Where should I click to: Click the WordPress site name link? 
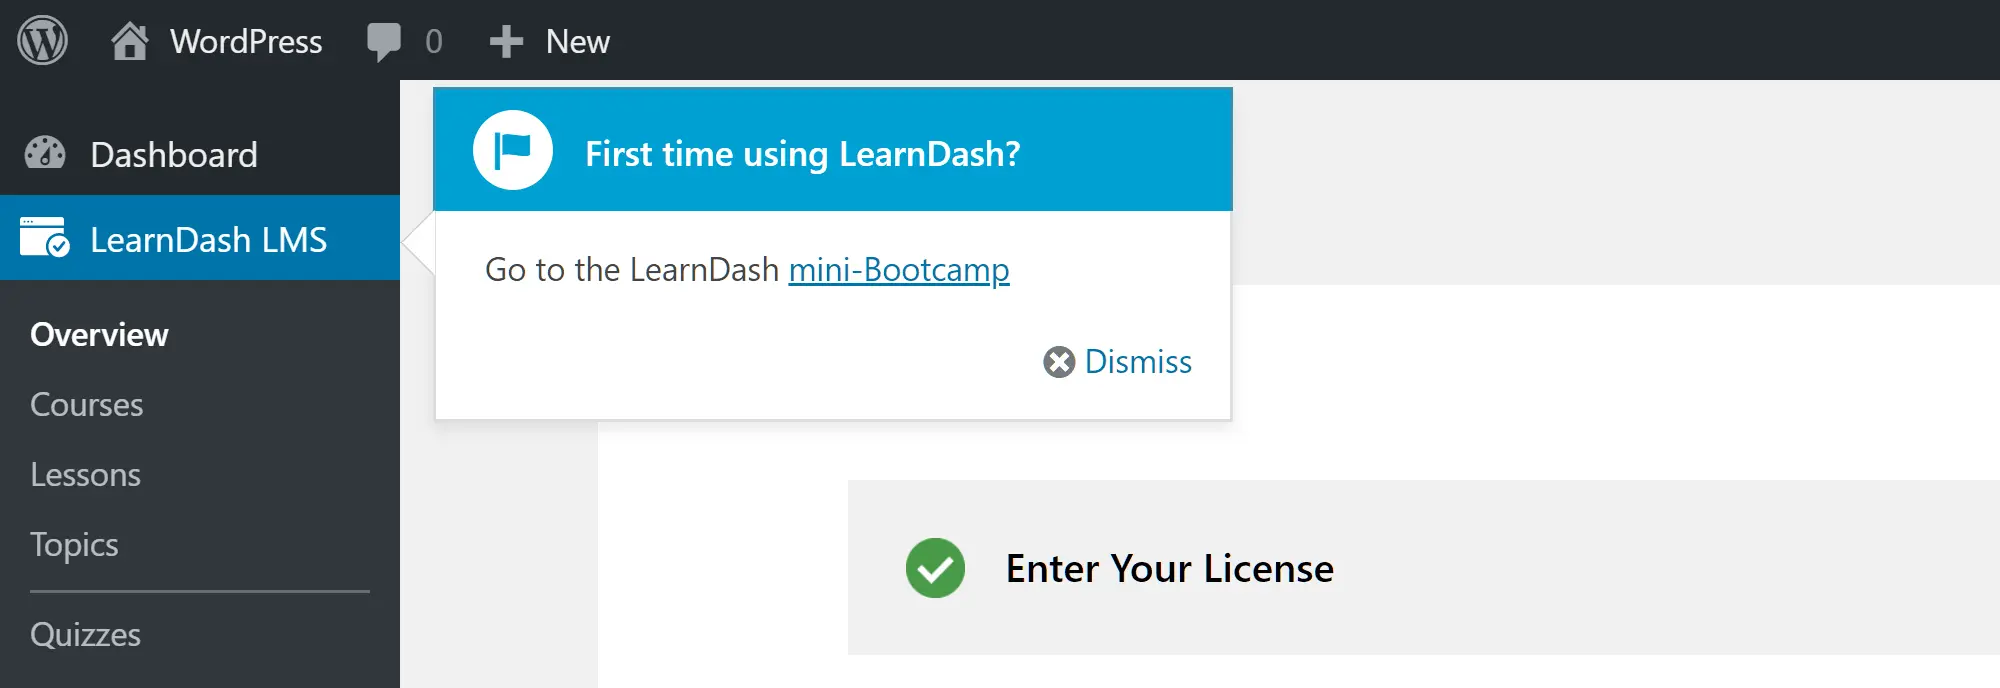tap(246, 41)
